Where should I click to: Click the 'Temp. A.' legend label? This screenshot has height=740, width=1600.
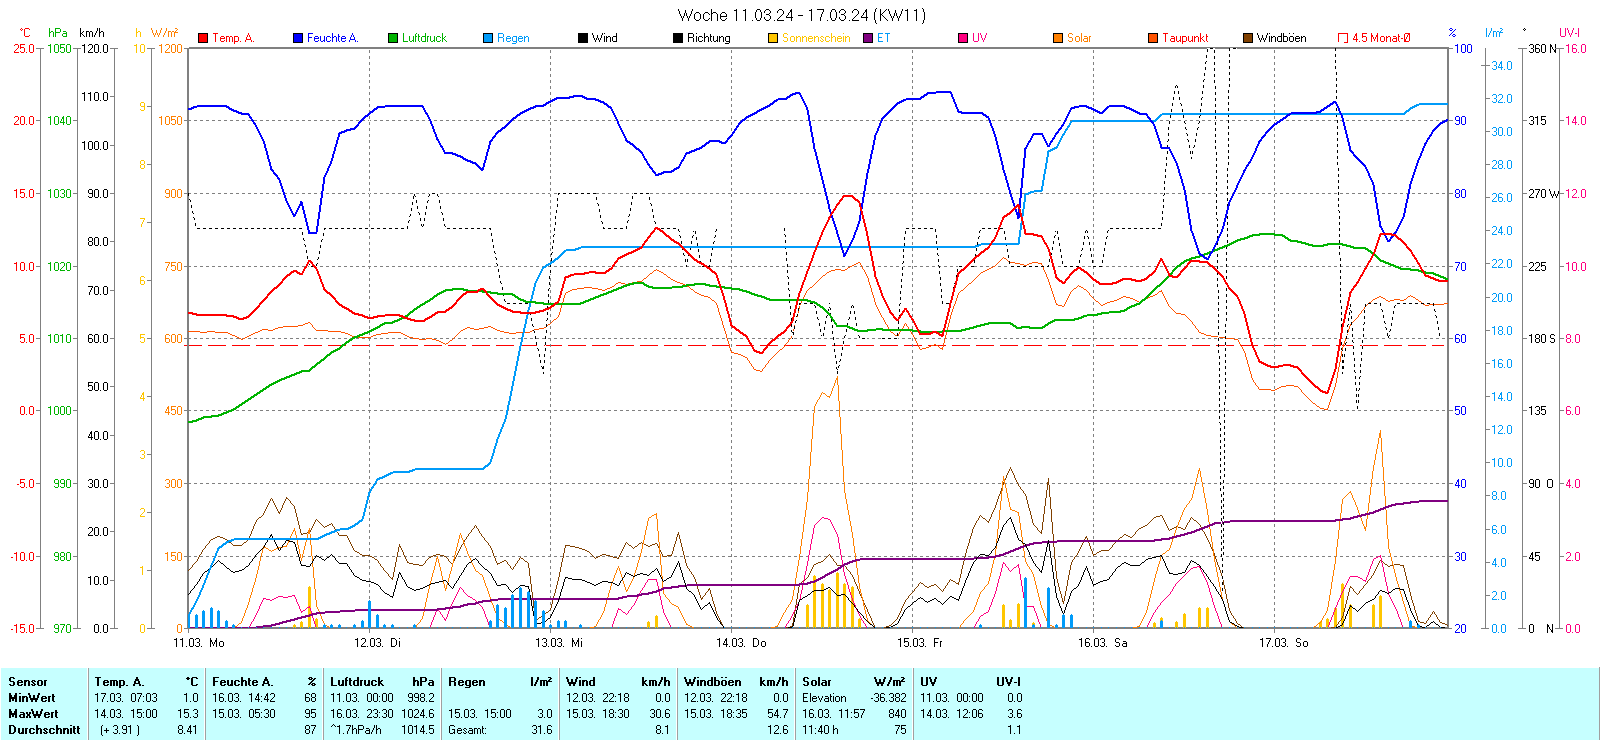coord(233,38)
